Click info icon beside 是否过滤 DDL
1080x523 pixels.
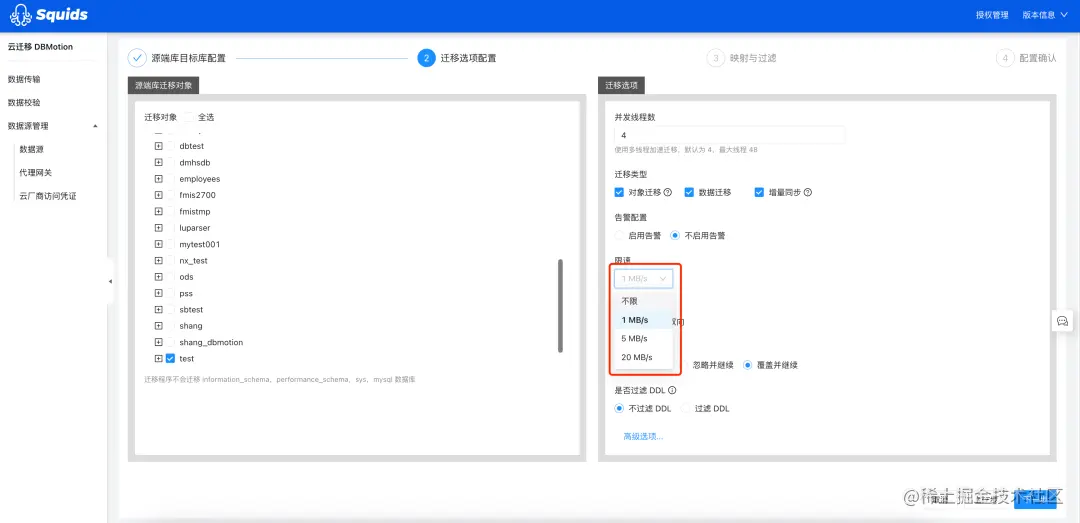tap(672, 390)
